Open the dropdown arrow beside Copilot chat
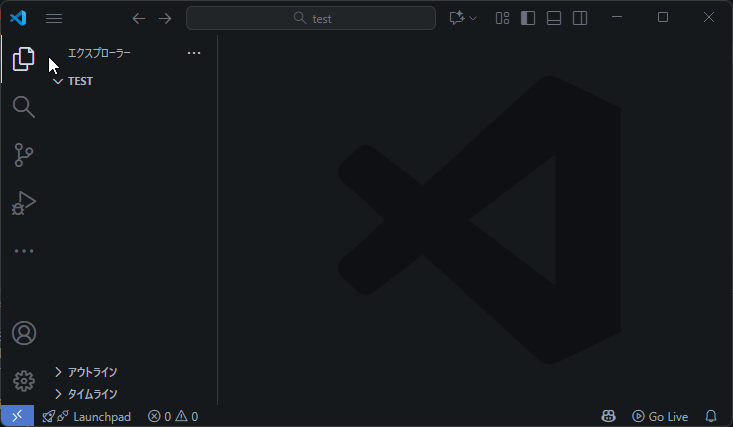Screen dimensions: 733x427 point(473,18)
